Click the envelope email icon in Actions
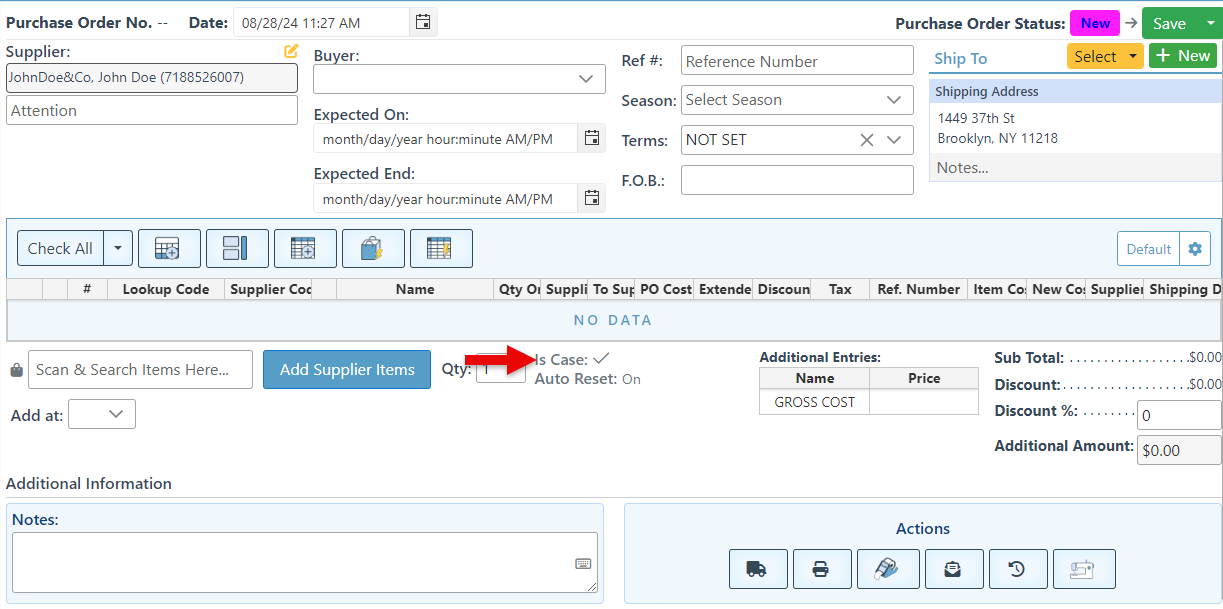This screenshot has height=609, width=1223. (x=953, y=569)
